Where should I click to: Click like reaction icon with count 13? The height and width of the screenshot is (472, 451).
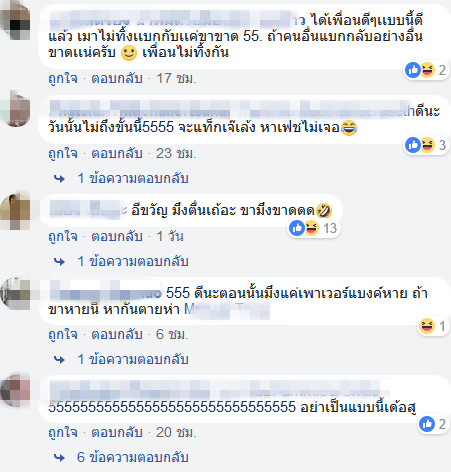click(296, 228)
